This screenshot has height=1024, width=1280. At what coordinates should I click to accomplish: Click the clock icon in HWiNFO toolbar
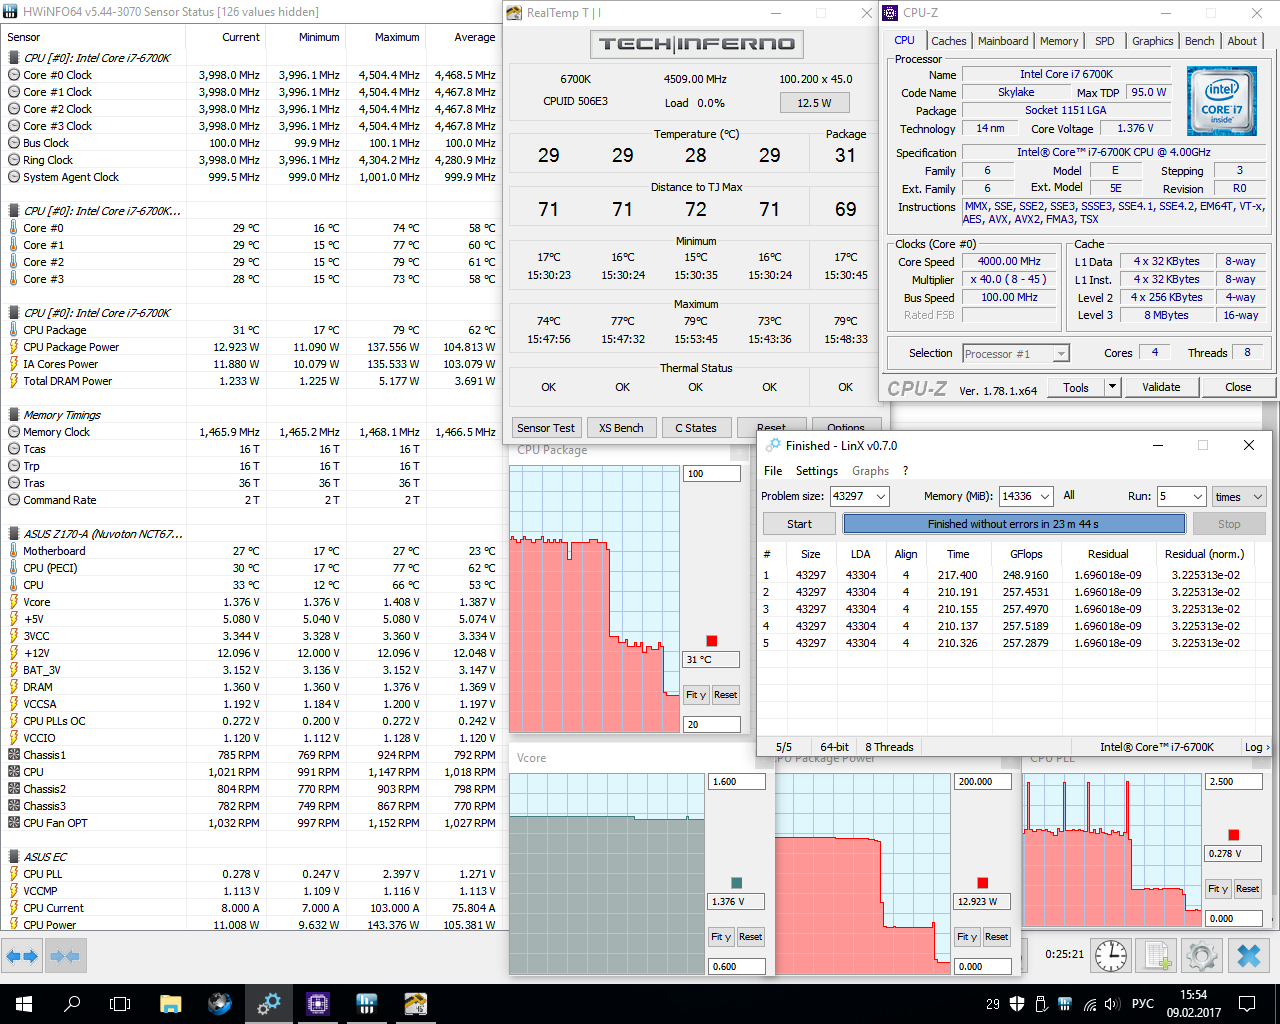pyautogui.click(x=1110, y=955)
